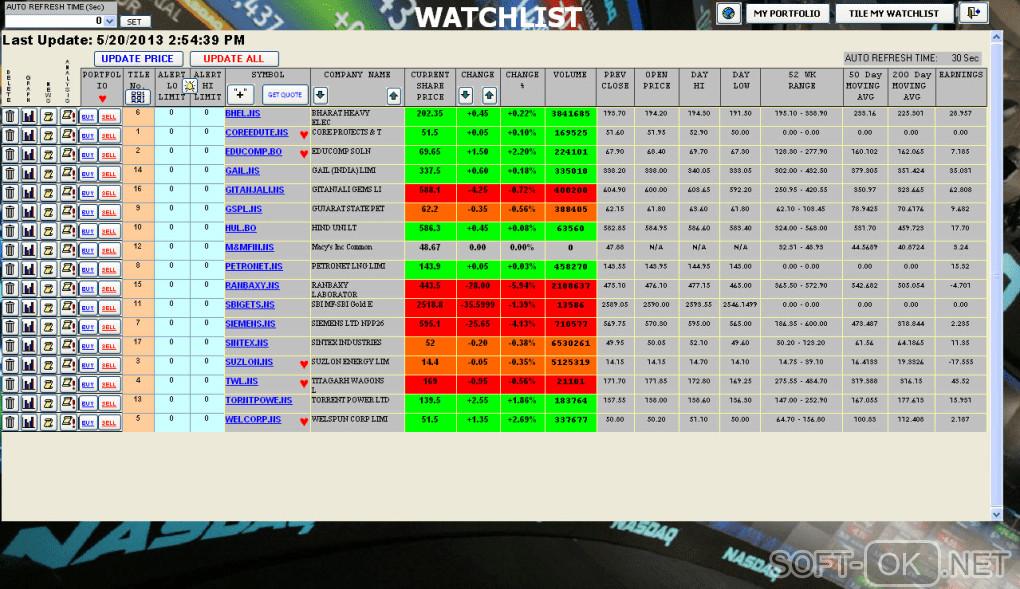Toggle portfolio heart for WELCORP.NS
This screenshot has width=1020, height=589.
point(303,422)
